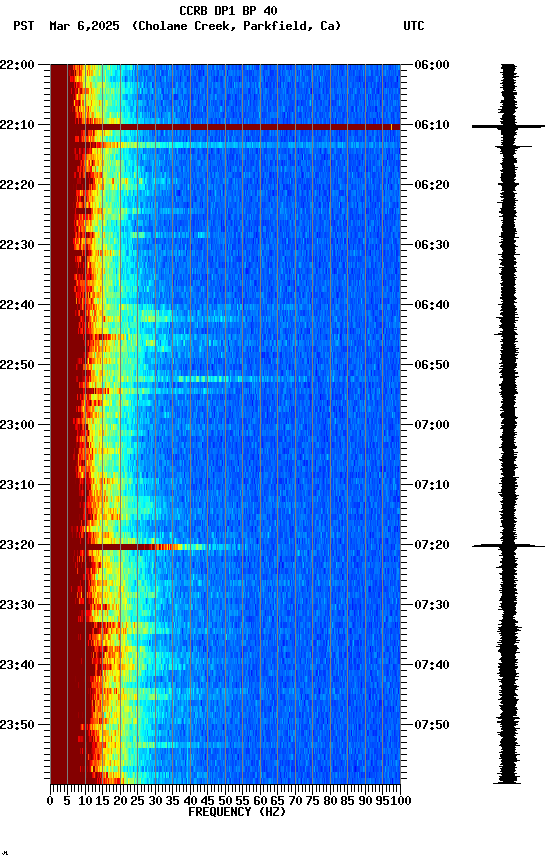Click the 07:50 UTC time label

432,726
